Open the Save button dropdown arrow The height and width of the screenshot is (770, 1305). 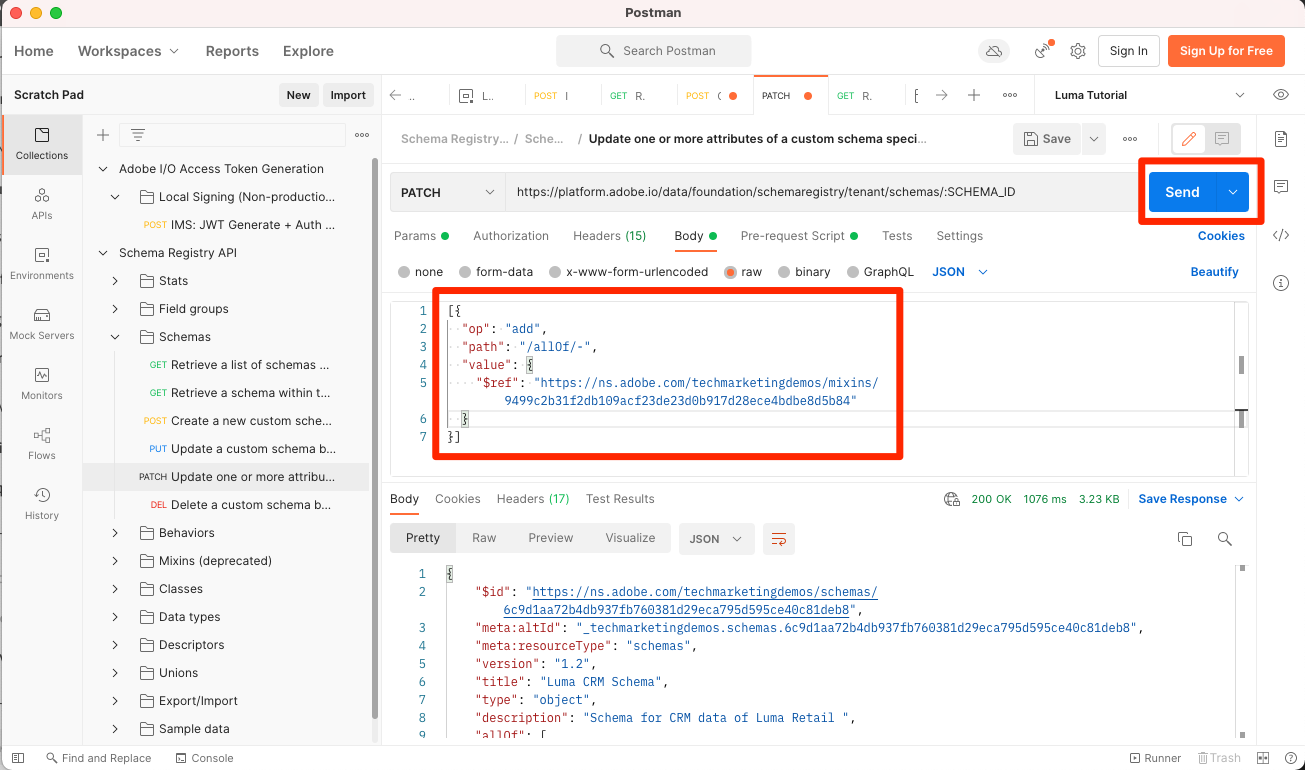point(1093,139)
